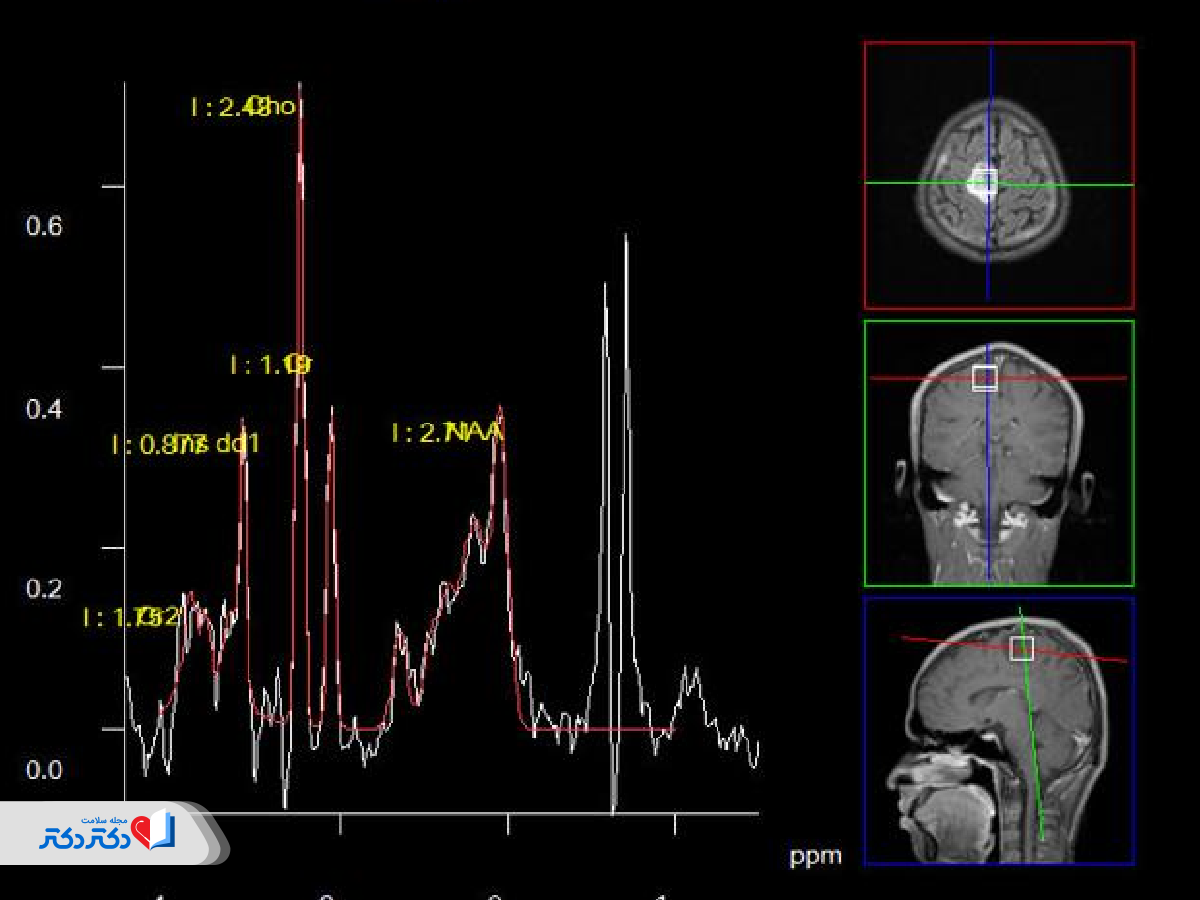Click the voxel box on axial image
Image resolution: width=1200 pixels, height=900 pixels.
pos(985,181)
